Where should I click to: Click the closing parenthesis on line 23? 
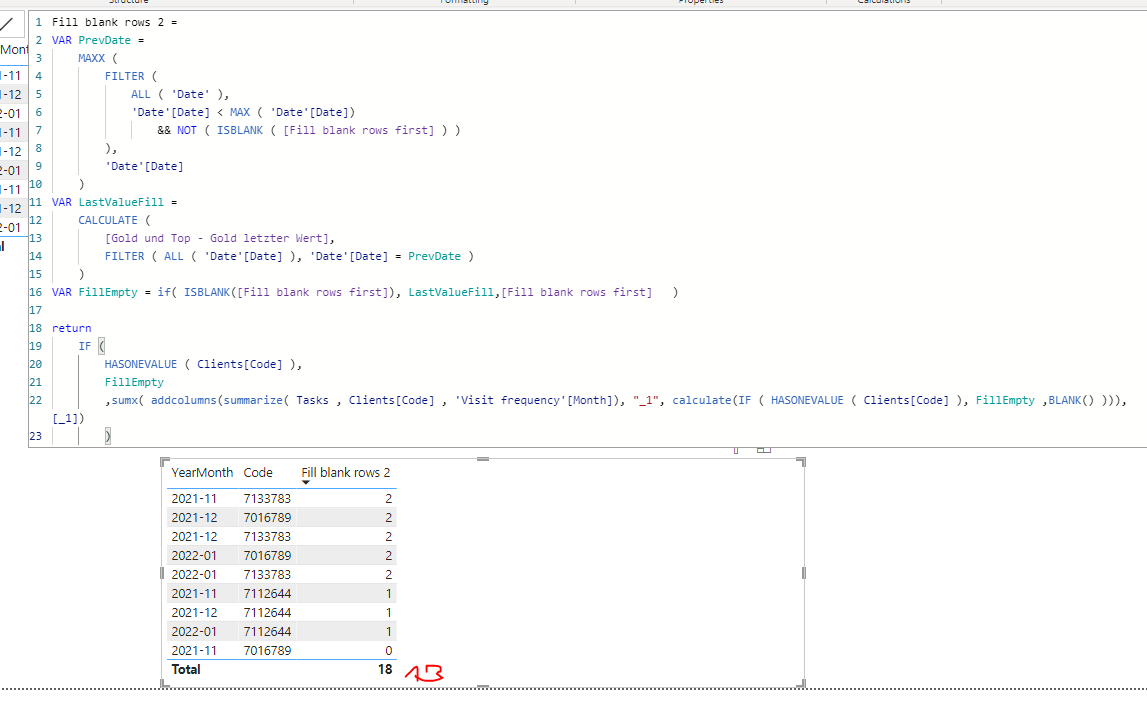tap(108, 436)
